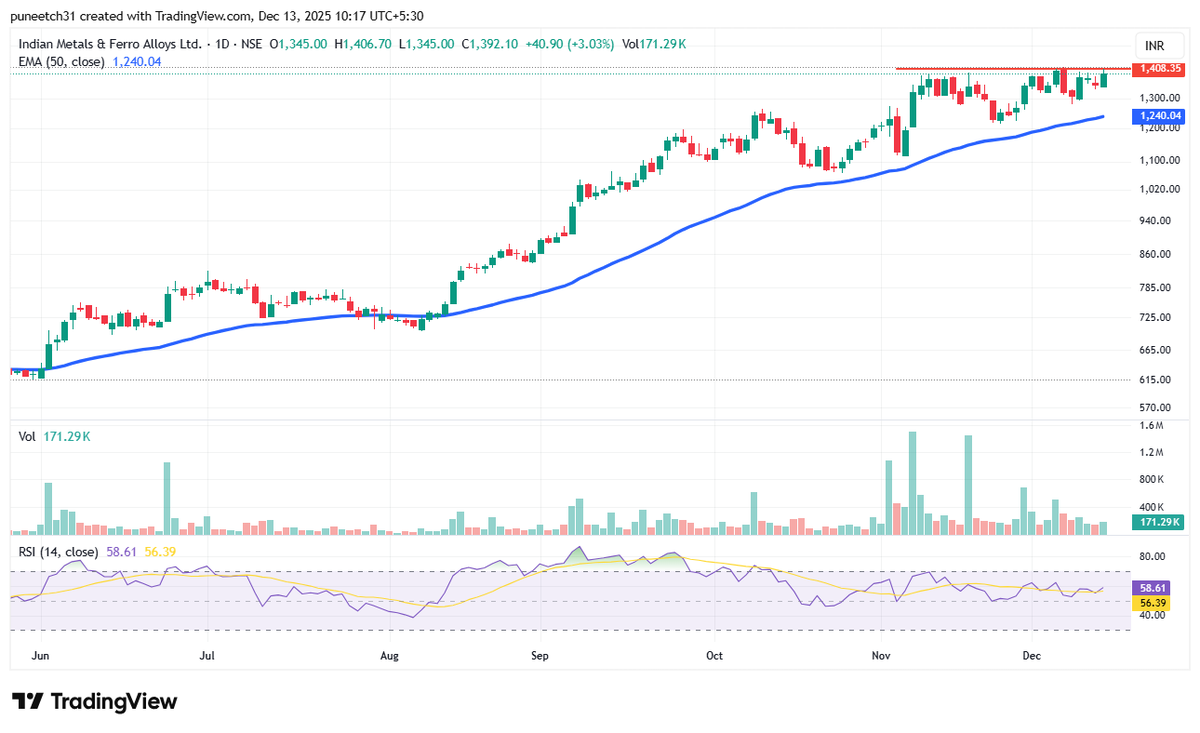Click the 1.6 M volume axis label
Viewport: 1200px width, 733px height.
click(x=1153, y=426)
